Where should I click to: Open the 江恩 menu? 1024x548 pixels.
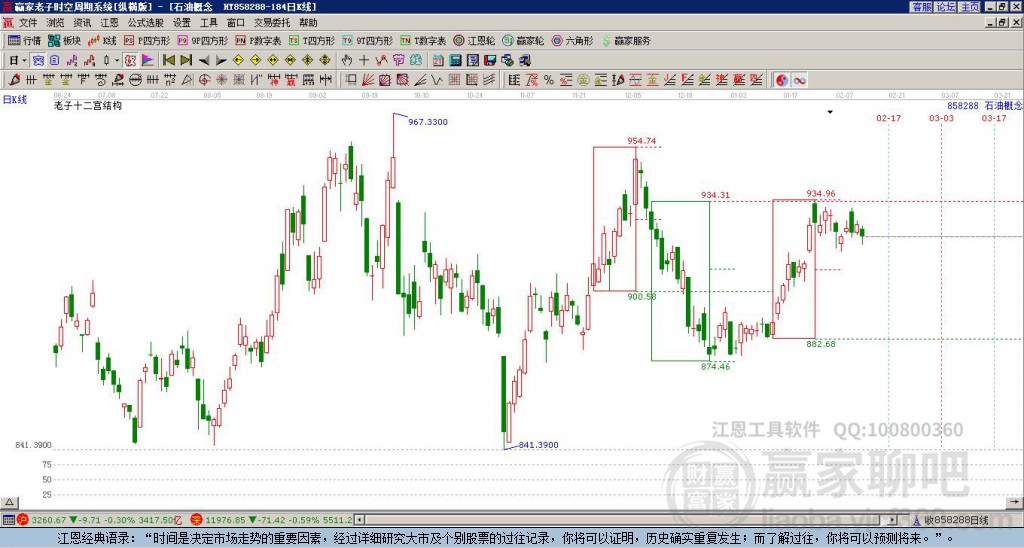coord(109,23)
